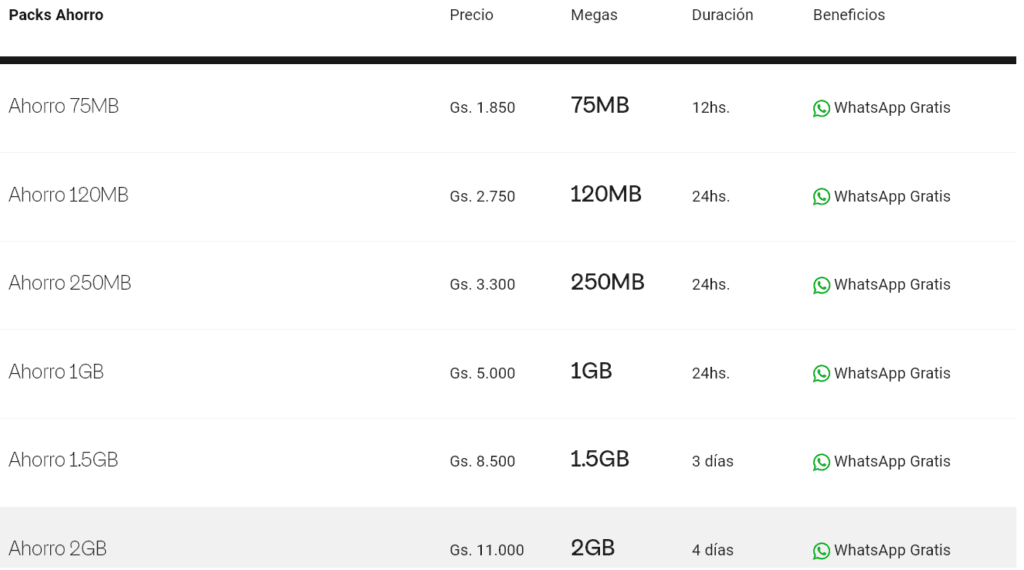
Task: Click WhatsApp icon in Ahorro 1.5GB row
Action: coord(821,462)
